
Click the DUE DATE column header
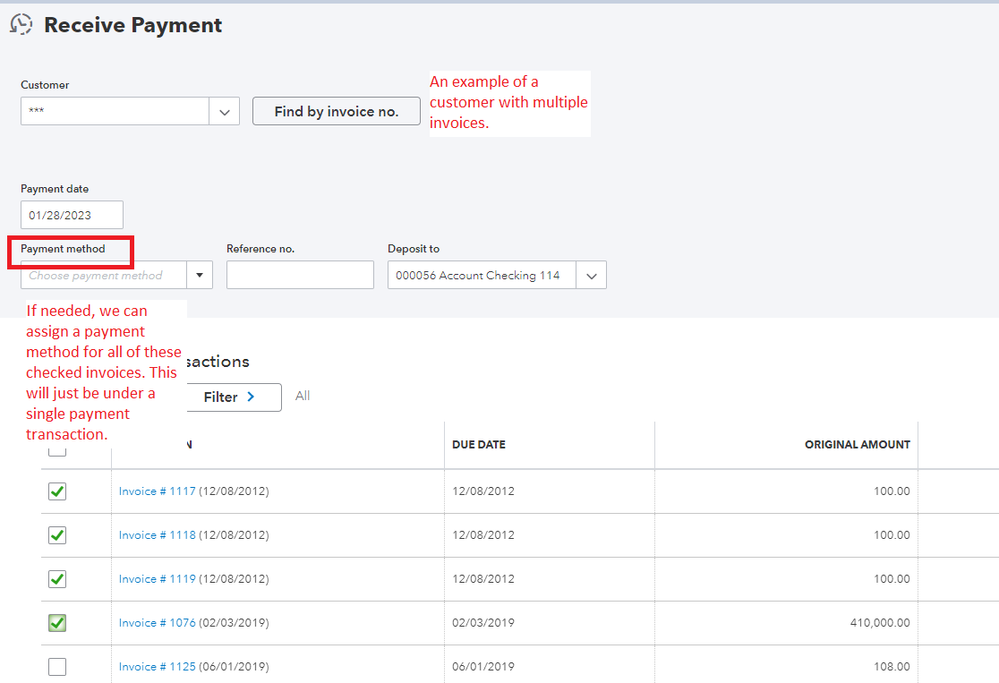(479, 445)
